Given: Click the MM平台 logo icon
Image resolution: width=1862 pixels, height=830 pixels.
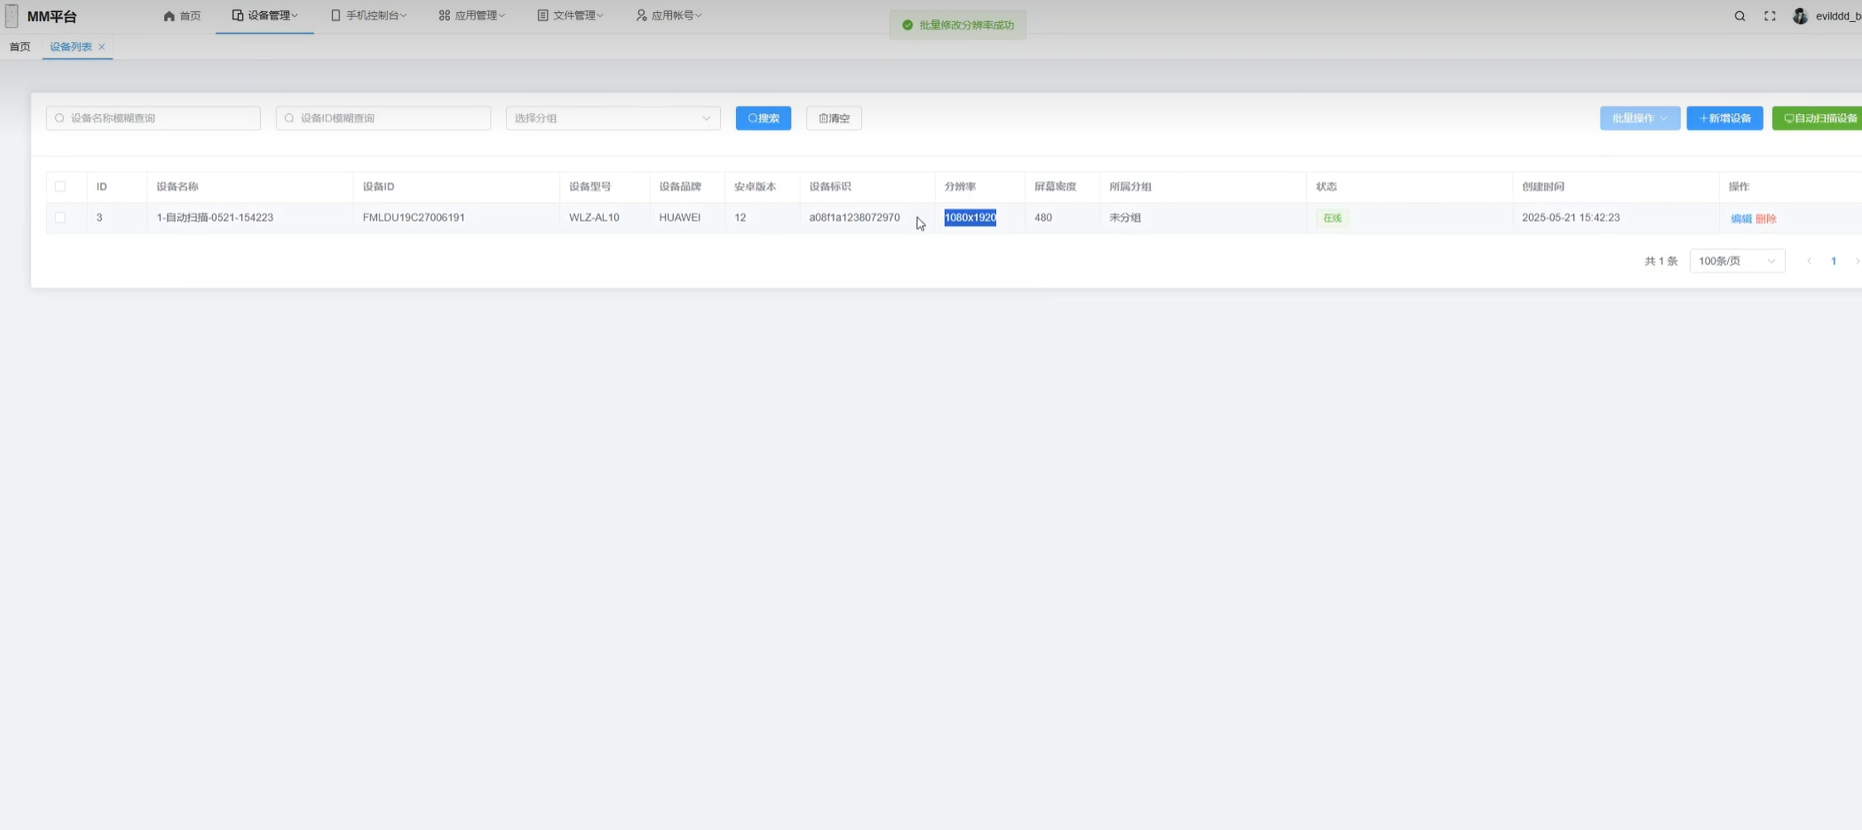Looking at the screenshot, I should click(12, 17).
